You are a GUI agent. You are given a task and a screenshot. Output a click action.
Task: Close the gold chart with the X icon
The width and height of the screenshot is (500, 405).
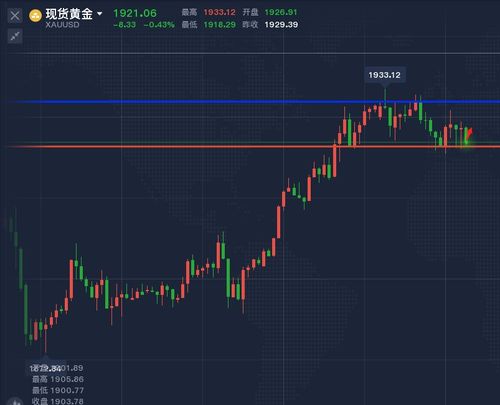coord(15,15)
